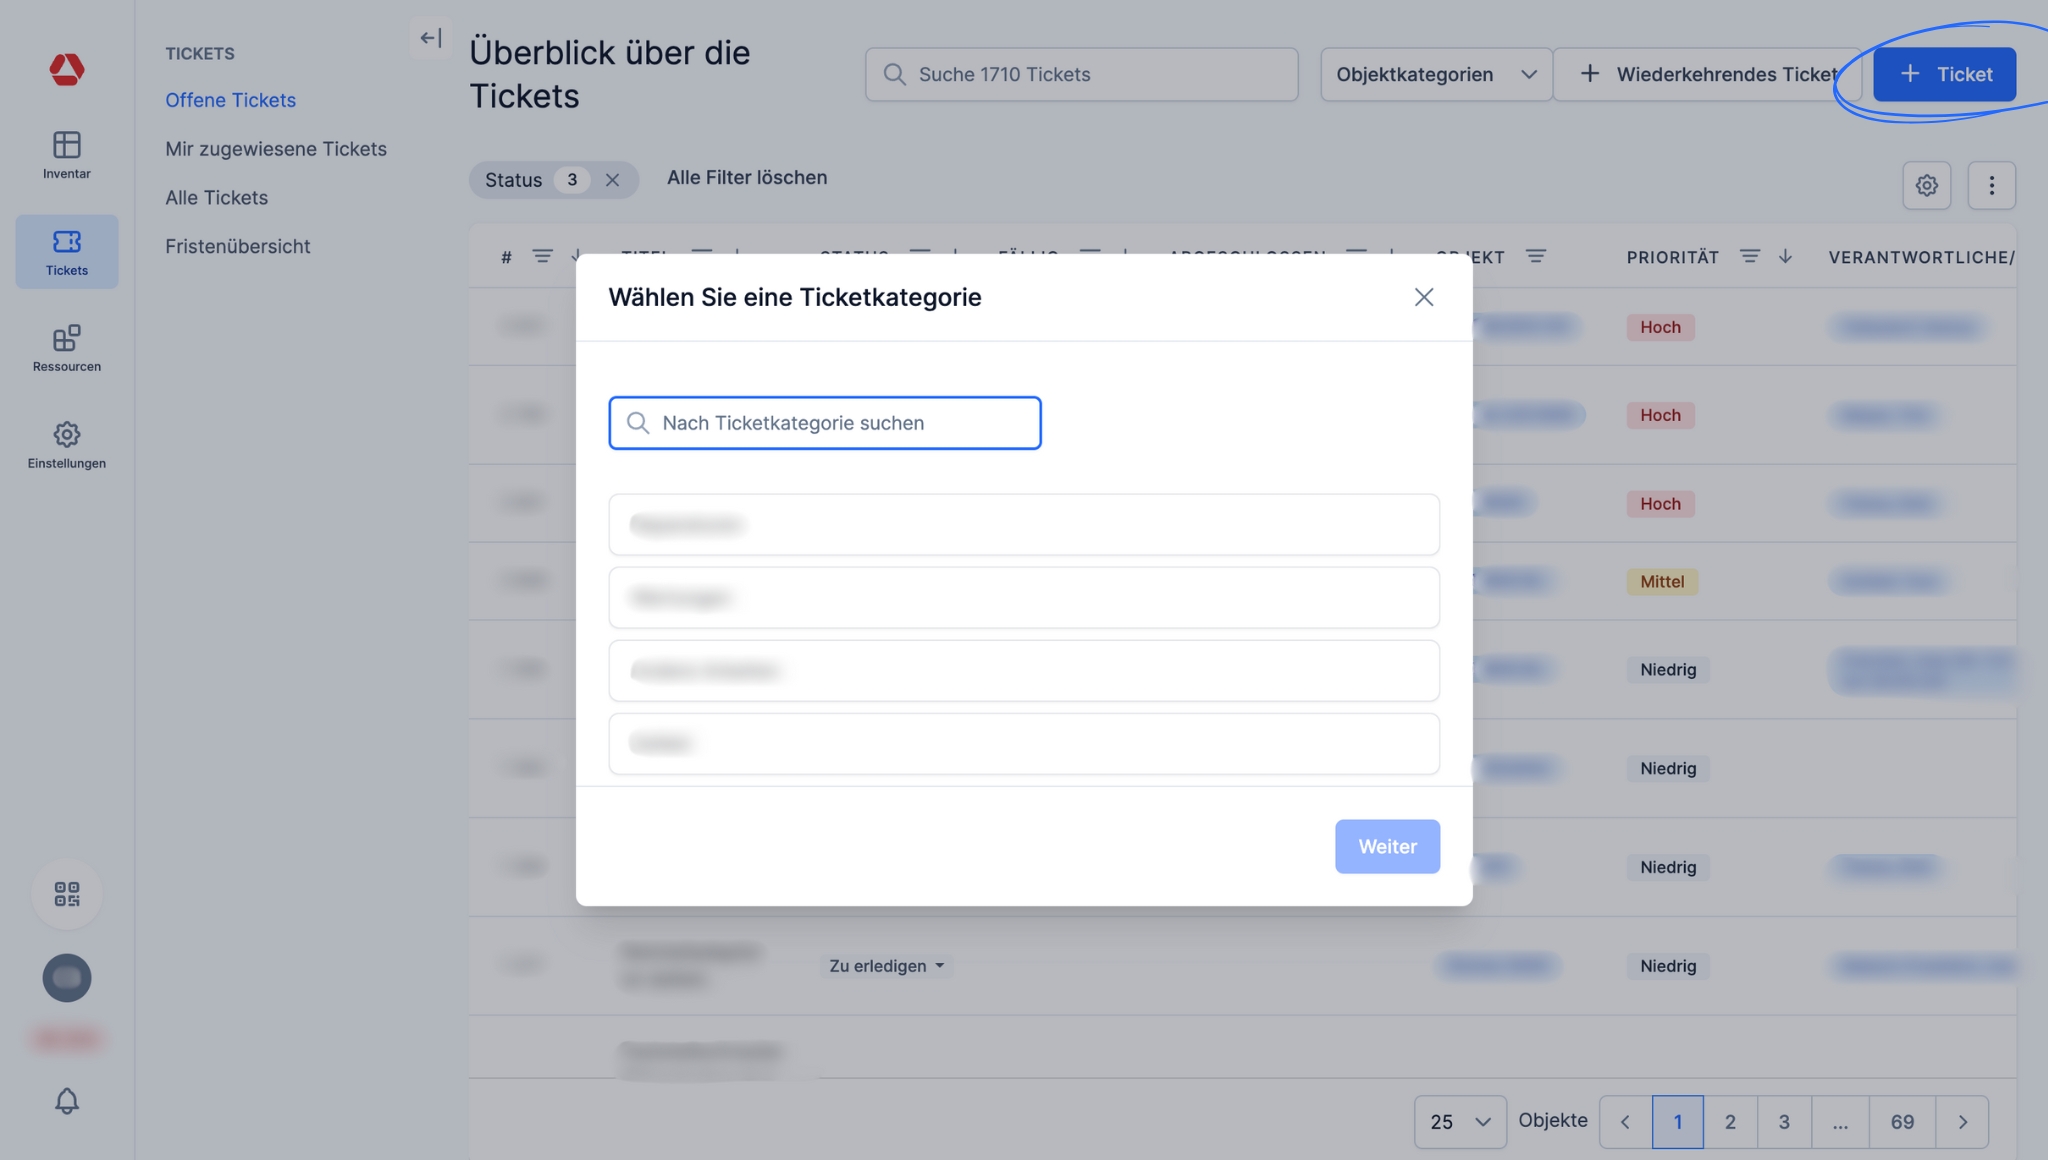Open table settings gear icon

pos(1926,185)
